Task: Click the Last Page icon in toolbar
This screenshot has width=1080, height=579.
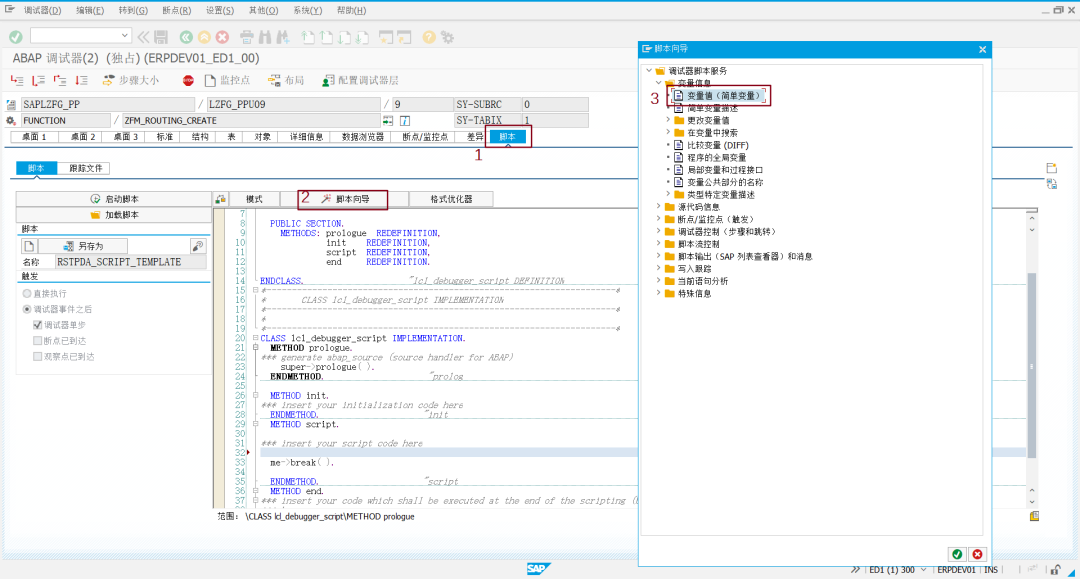Action: 362,37
